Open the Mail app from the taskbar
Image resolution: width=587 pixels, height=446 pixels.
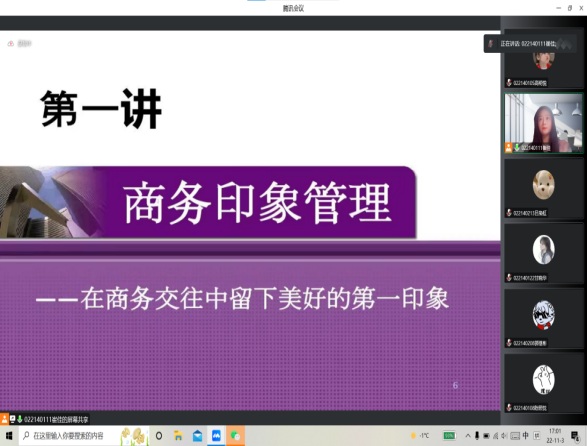[197, 436]
